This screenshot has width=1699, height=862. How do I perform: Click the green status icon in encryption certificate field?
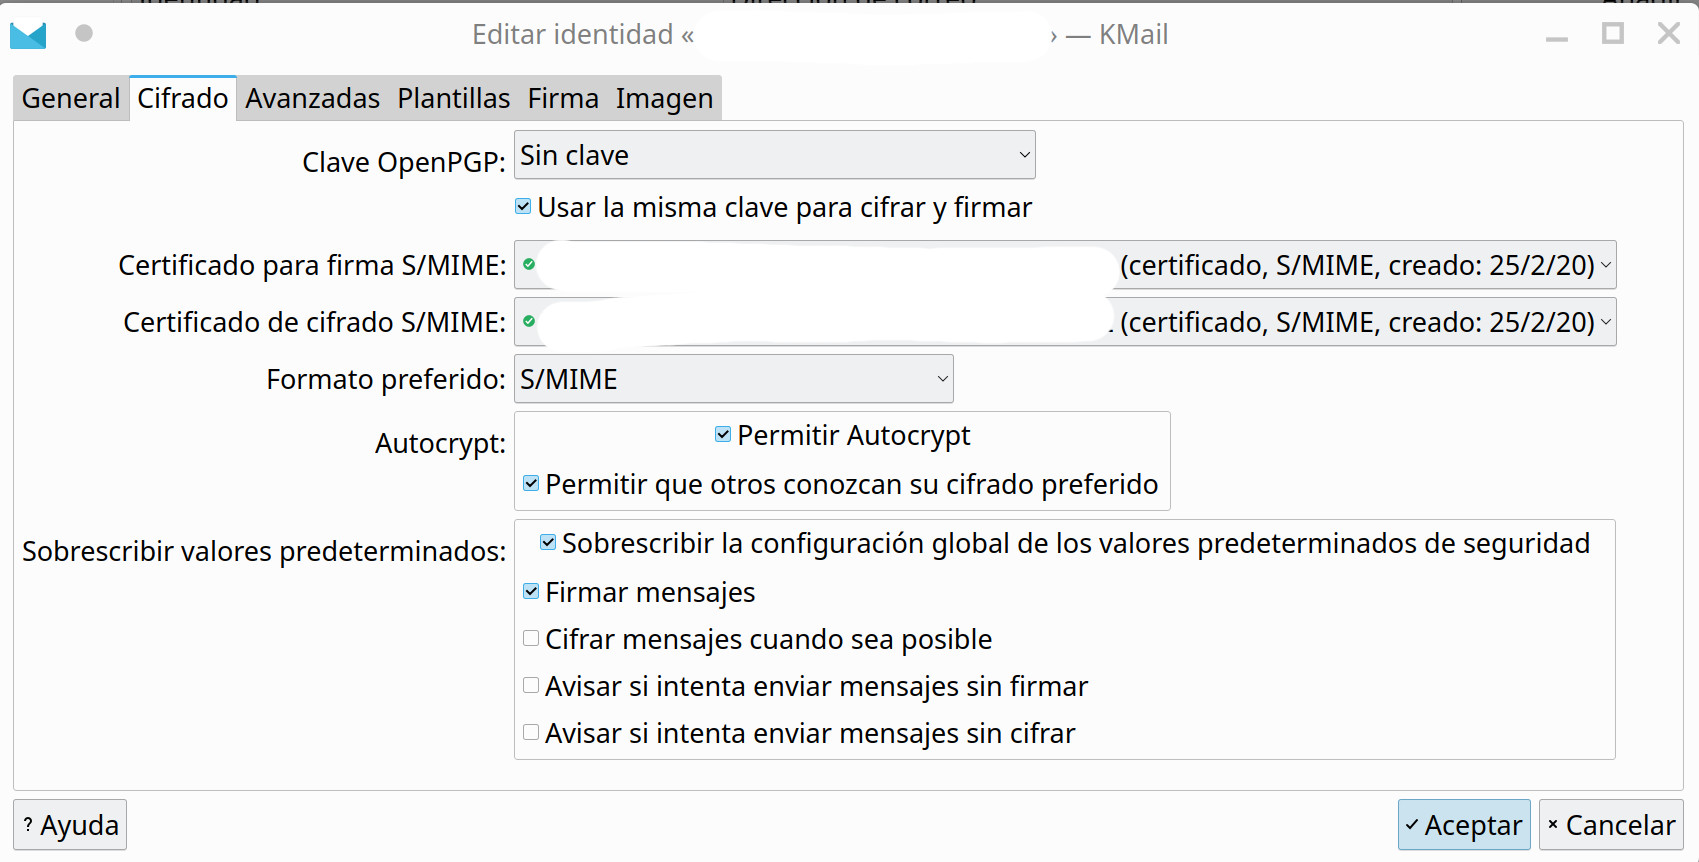[x=529, y=322]
